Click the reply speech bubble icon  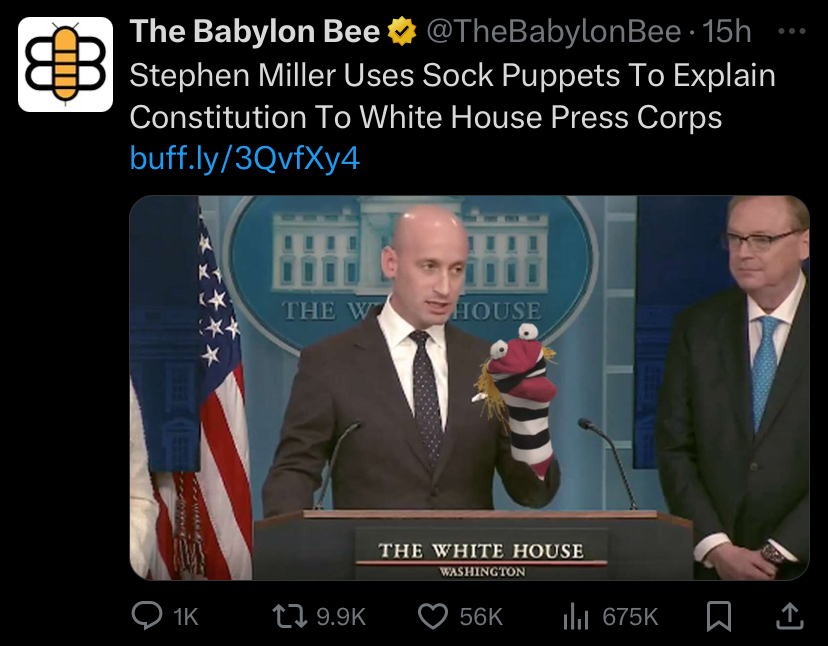[147, 616]
